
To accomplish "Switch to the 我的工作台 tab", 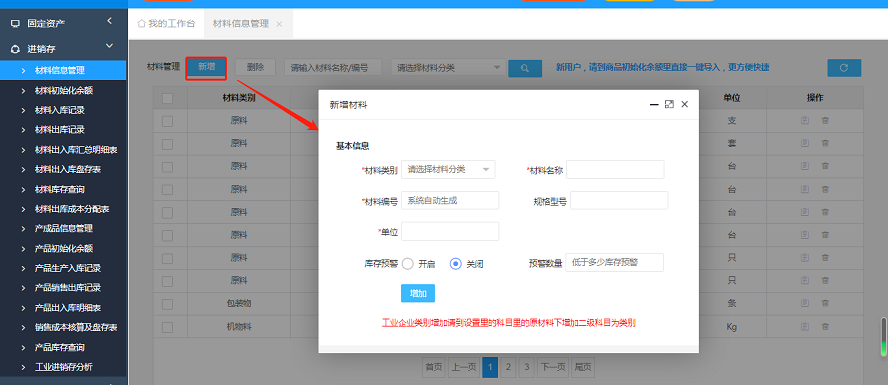I will [x=166, y=24].
